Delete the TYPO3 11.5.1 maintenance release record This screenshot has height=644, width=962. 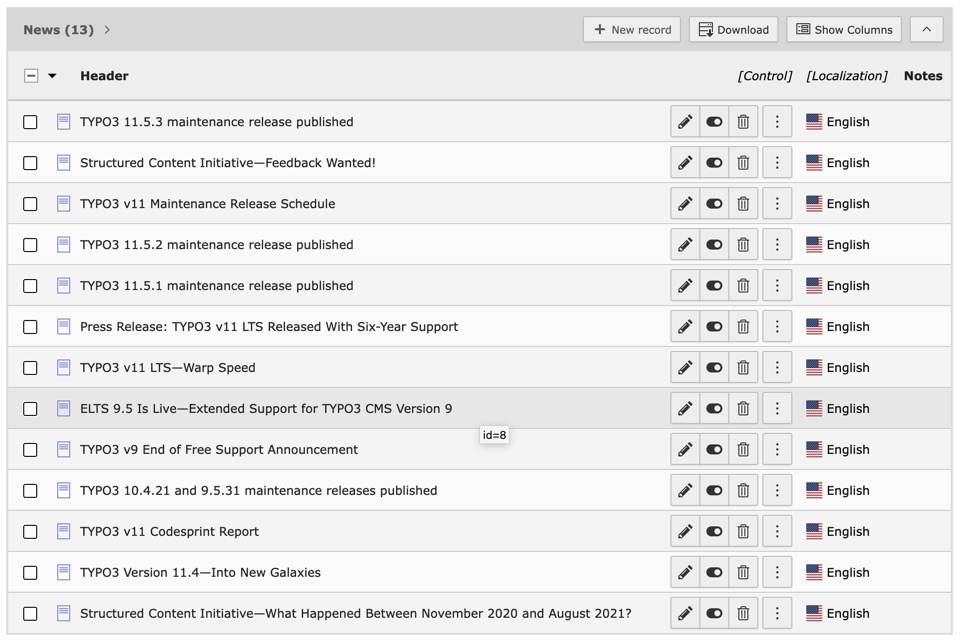point(743,286)
